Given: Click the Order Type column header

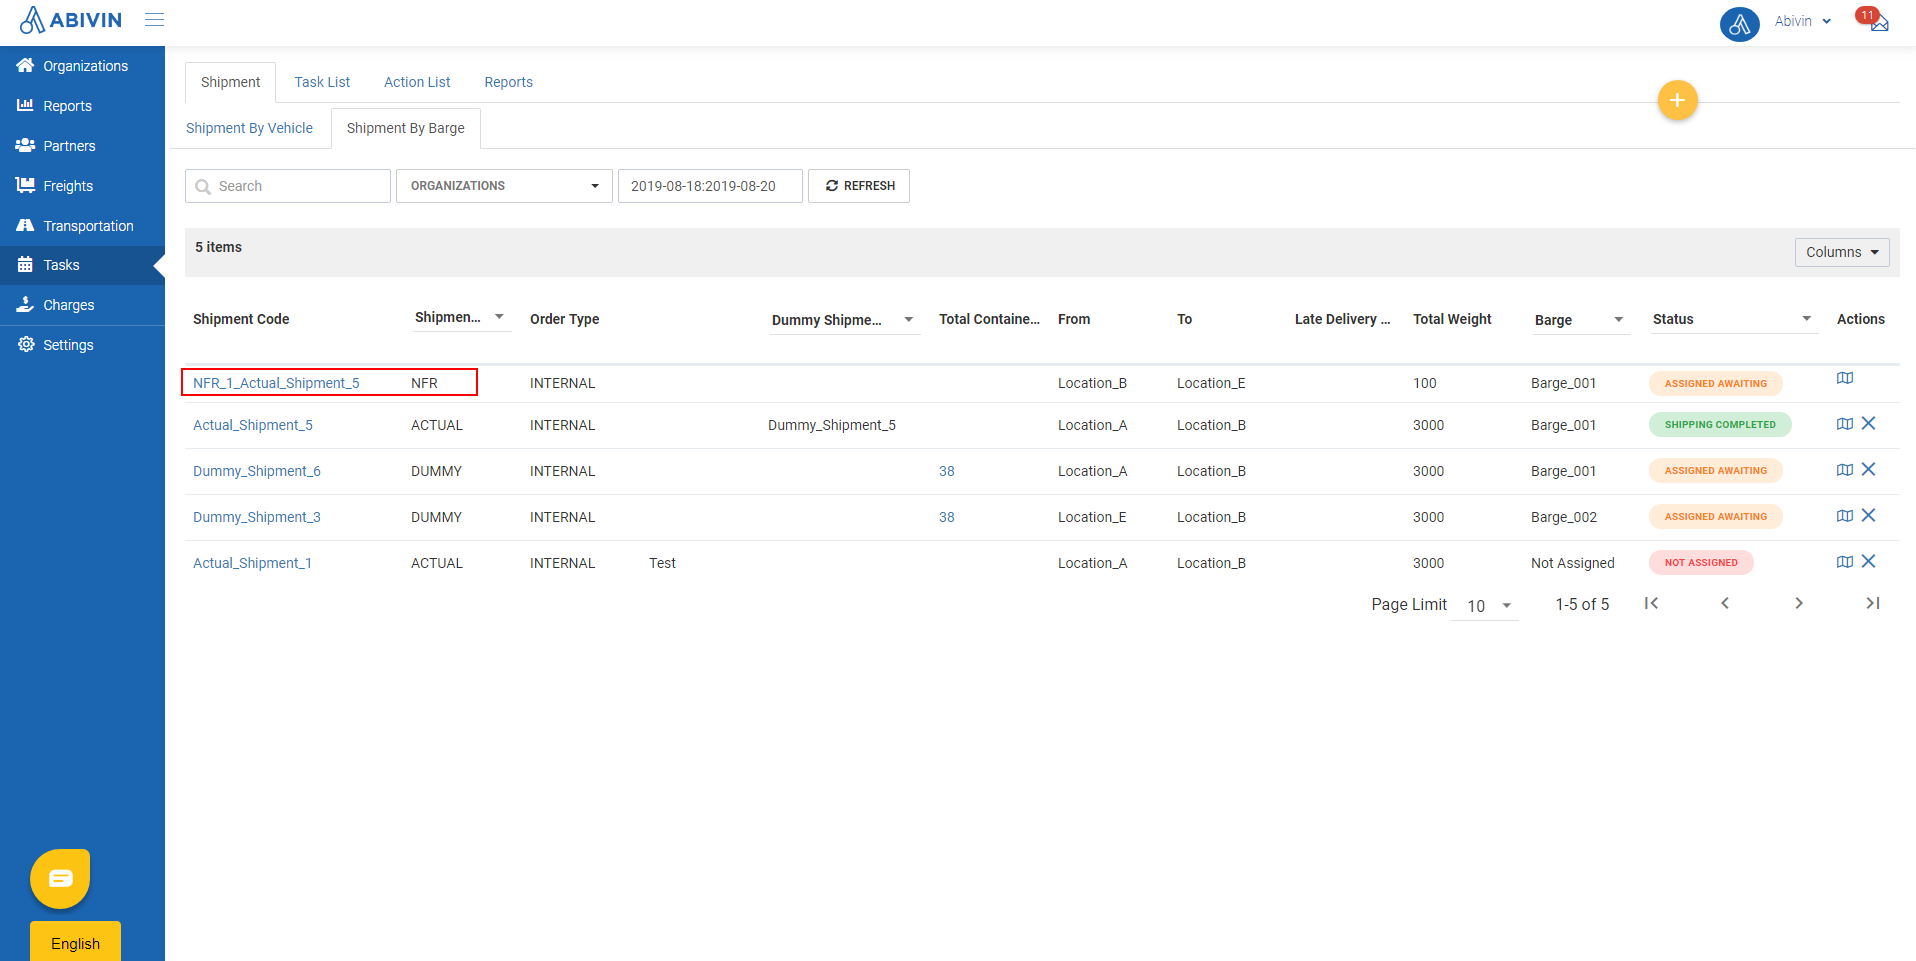Looking at the screenshot, I should pos(565,319).
